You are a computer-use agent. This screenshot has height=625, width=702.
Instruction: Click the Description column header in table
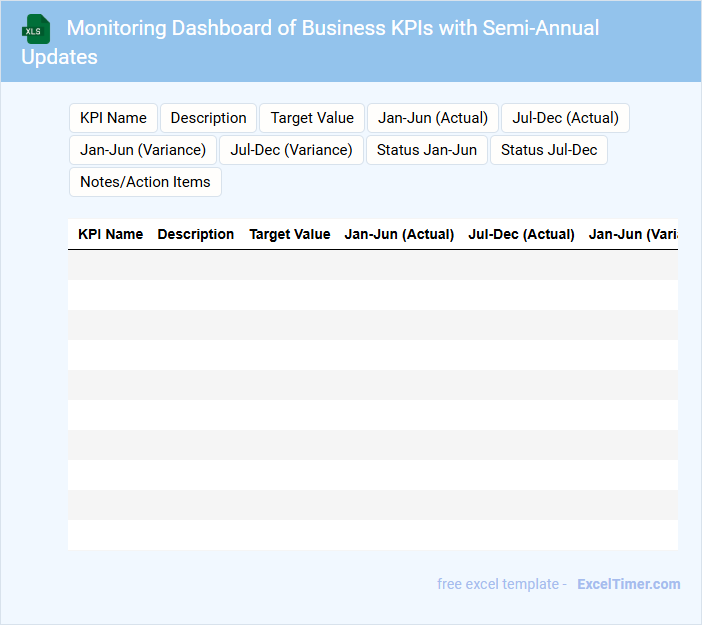(x=196, y=234)
